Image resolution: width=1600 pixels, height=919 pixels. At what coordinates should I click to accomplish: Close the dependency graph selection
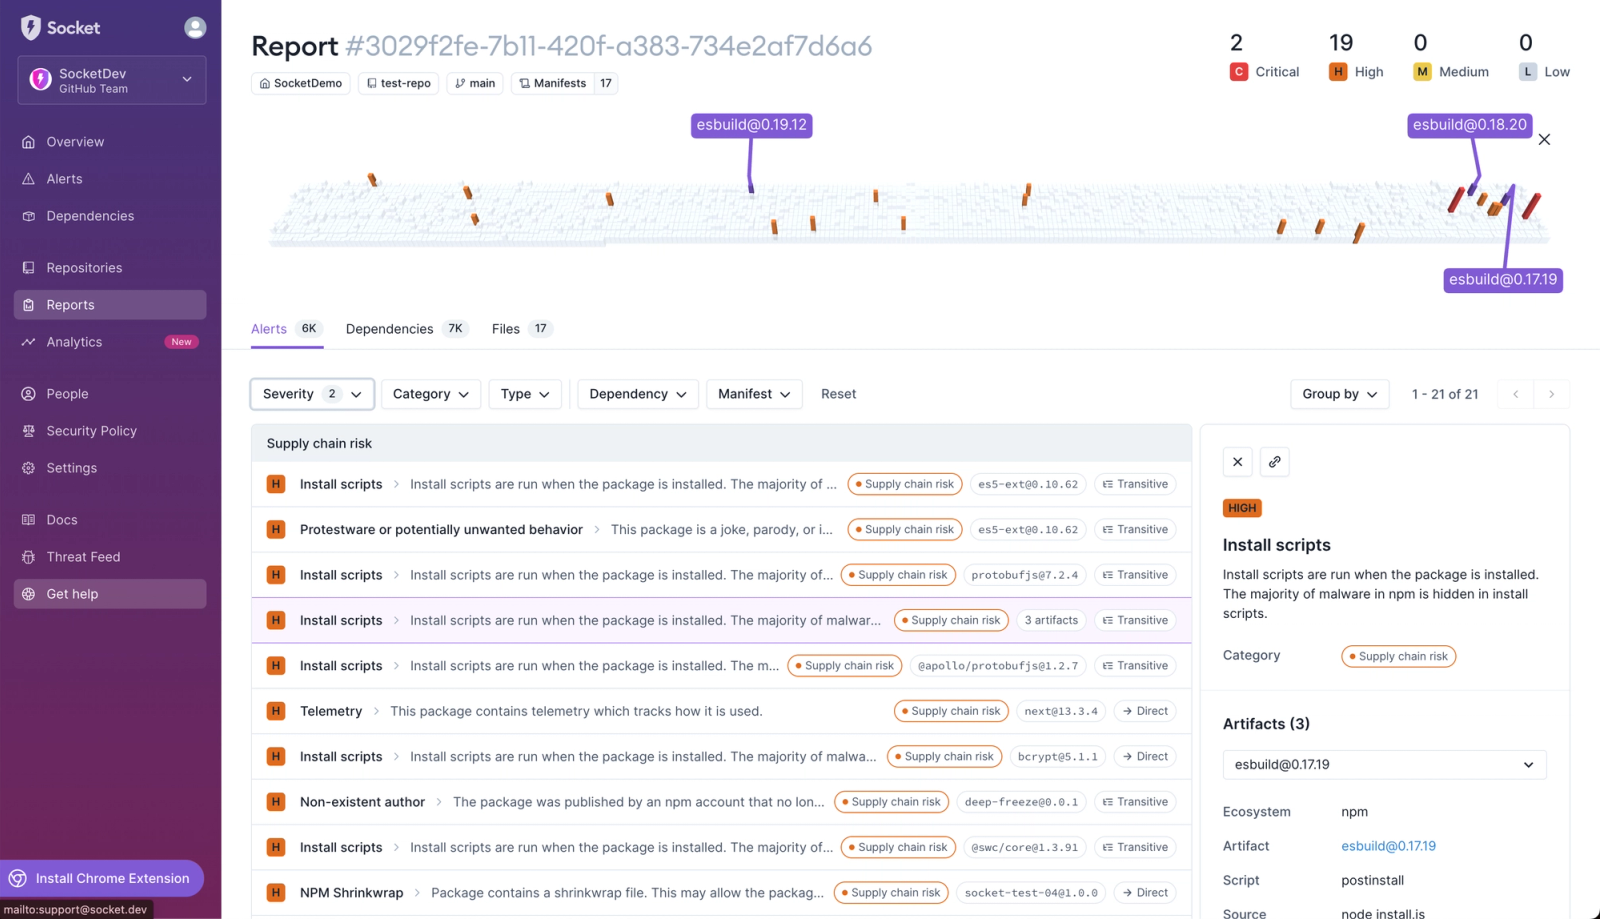coord(1544,139)
